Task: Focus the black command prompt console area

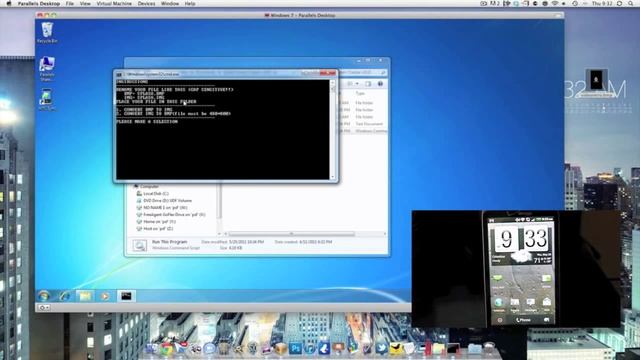Action: [222, 129]
